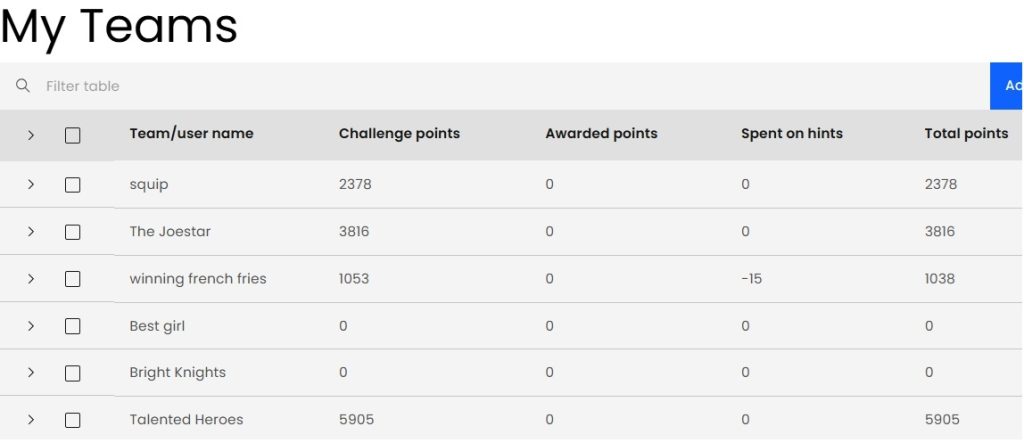Toggle the select-all header checkbox
Image resolution: width=1024 pixels, height=443 pixels.
coord(73,135)
